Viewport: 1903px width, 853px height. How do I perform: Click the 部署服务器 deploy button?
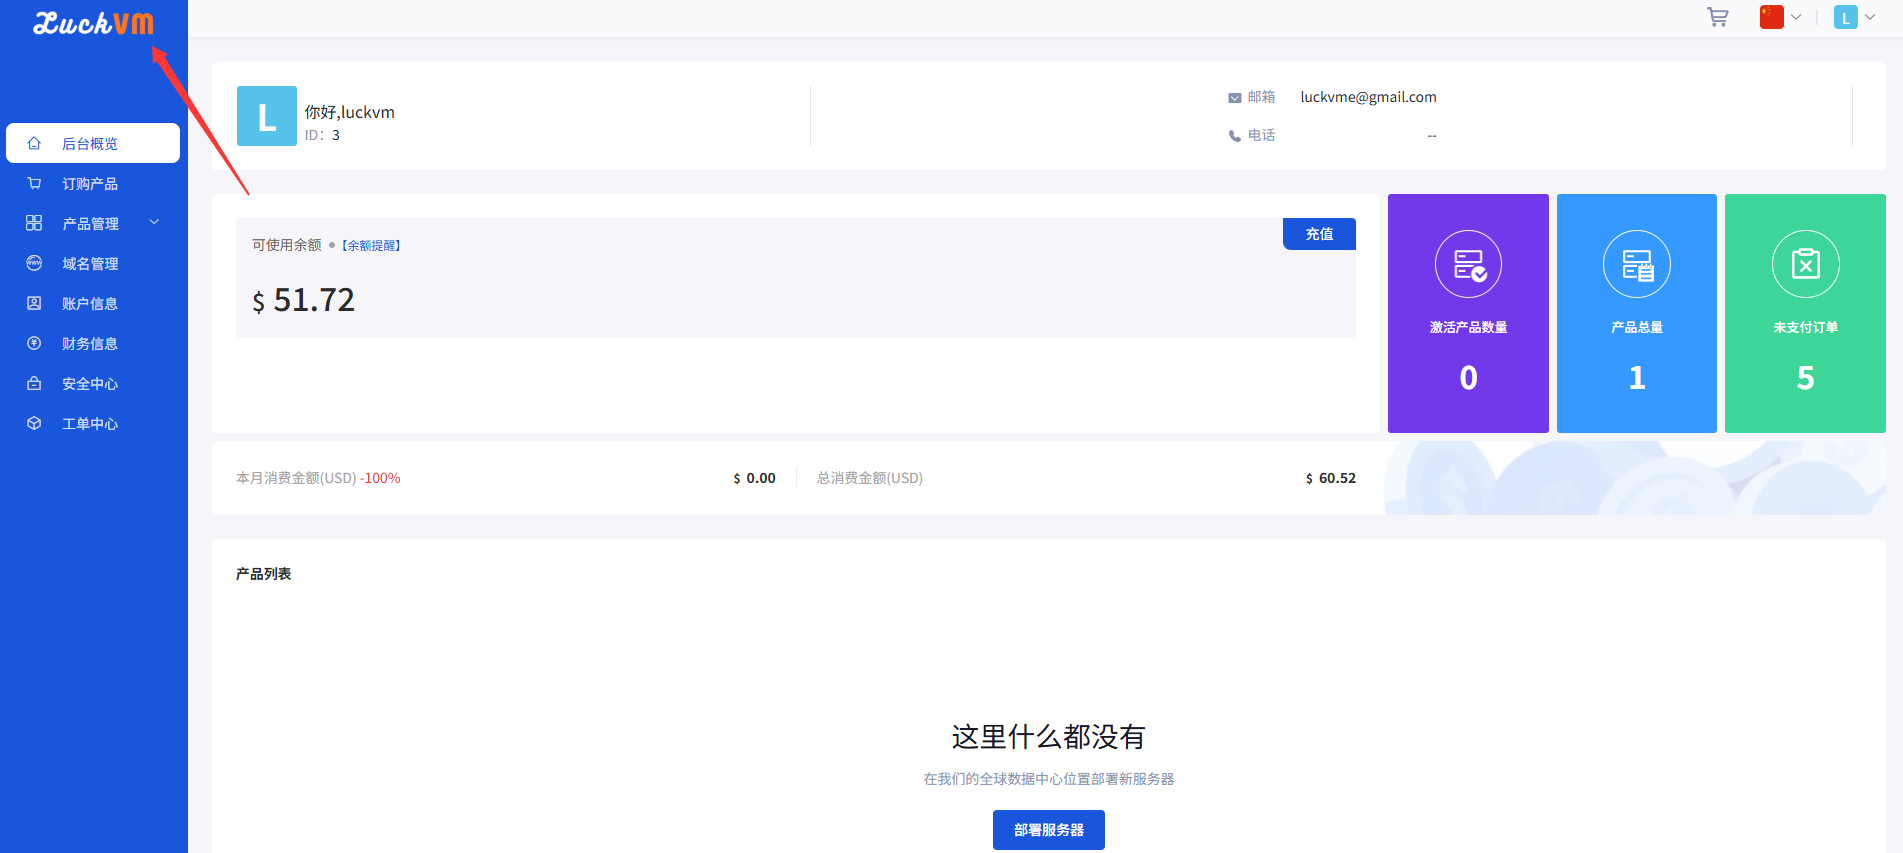click(1049, 830)
